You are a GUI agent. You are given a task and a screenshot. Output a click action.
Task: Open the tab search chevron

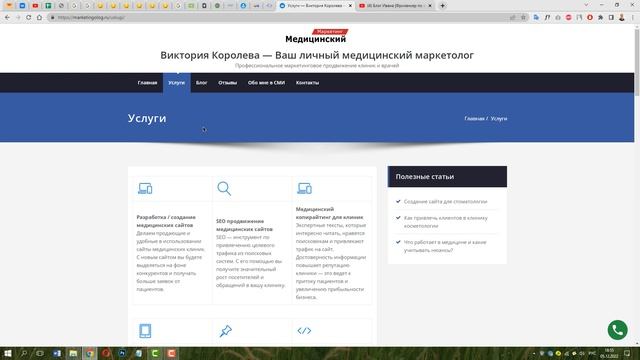point(586,5)
